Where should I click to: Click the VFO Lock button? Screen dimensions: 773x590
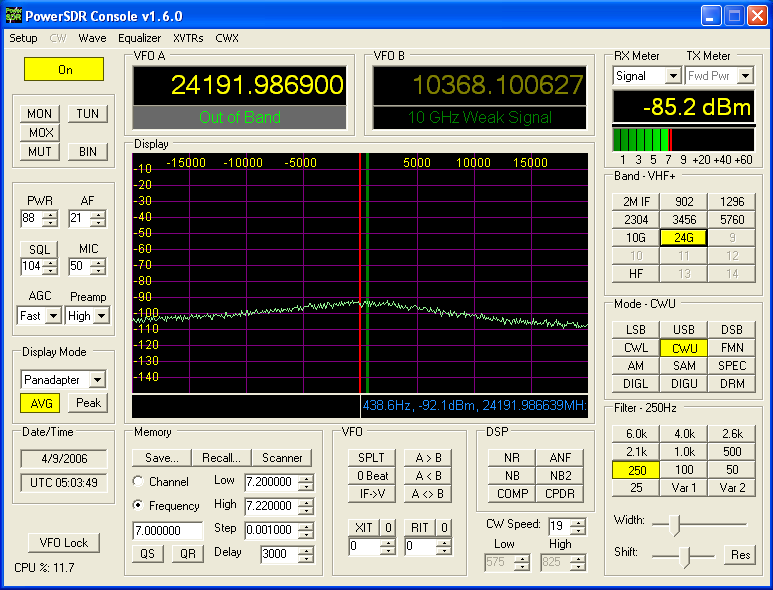click(64, 543)
